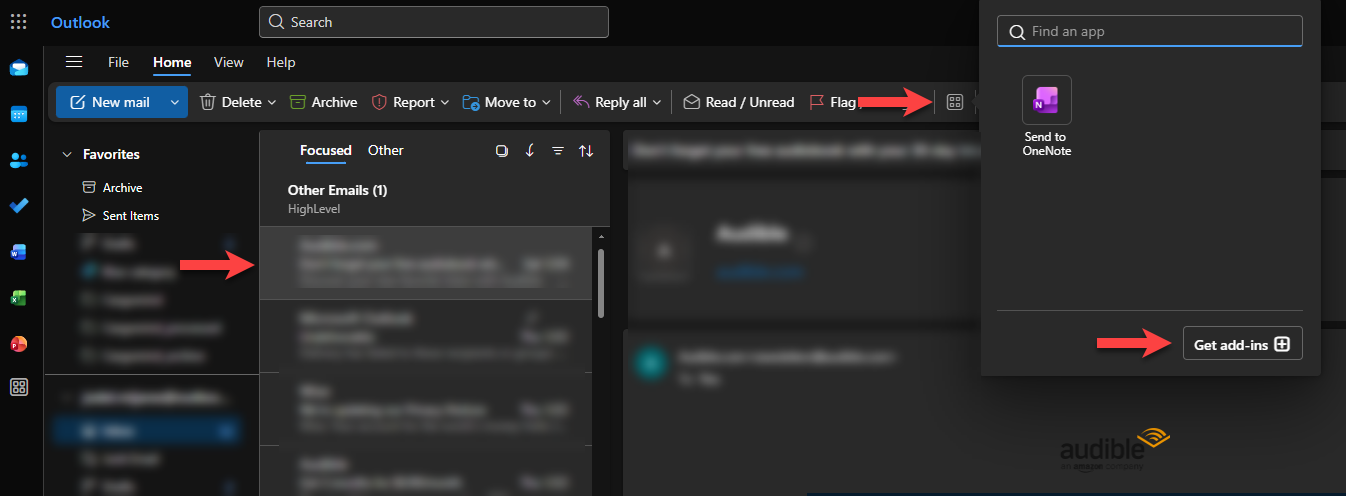Viewport: 1346px width, 496px height.
Task: Open the Help tab
Action: click(281, 62)
